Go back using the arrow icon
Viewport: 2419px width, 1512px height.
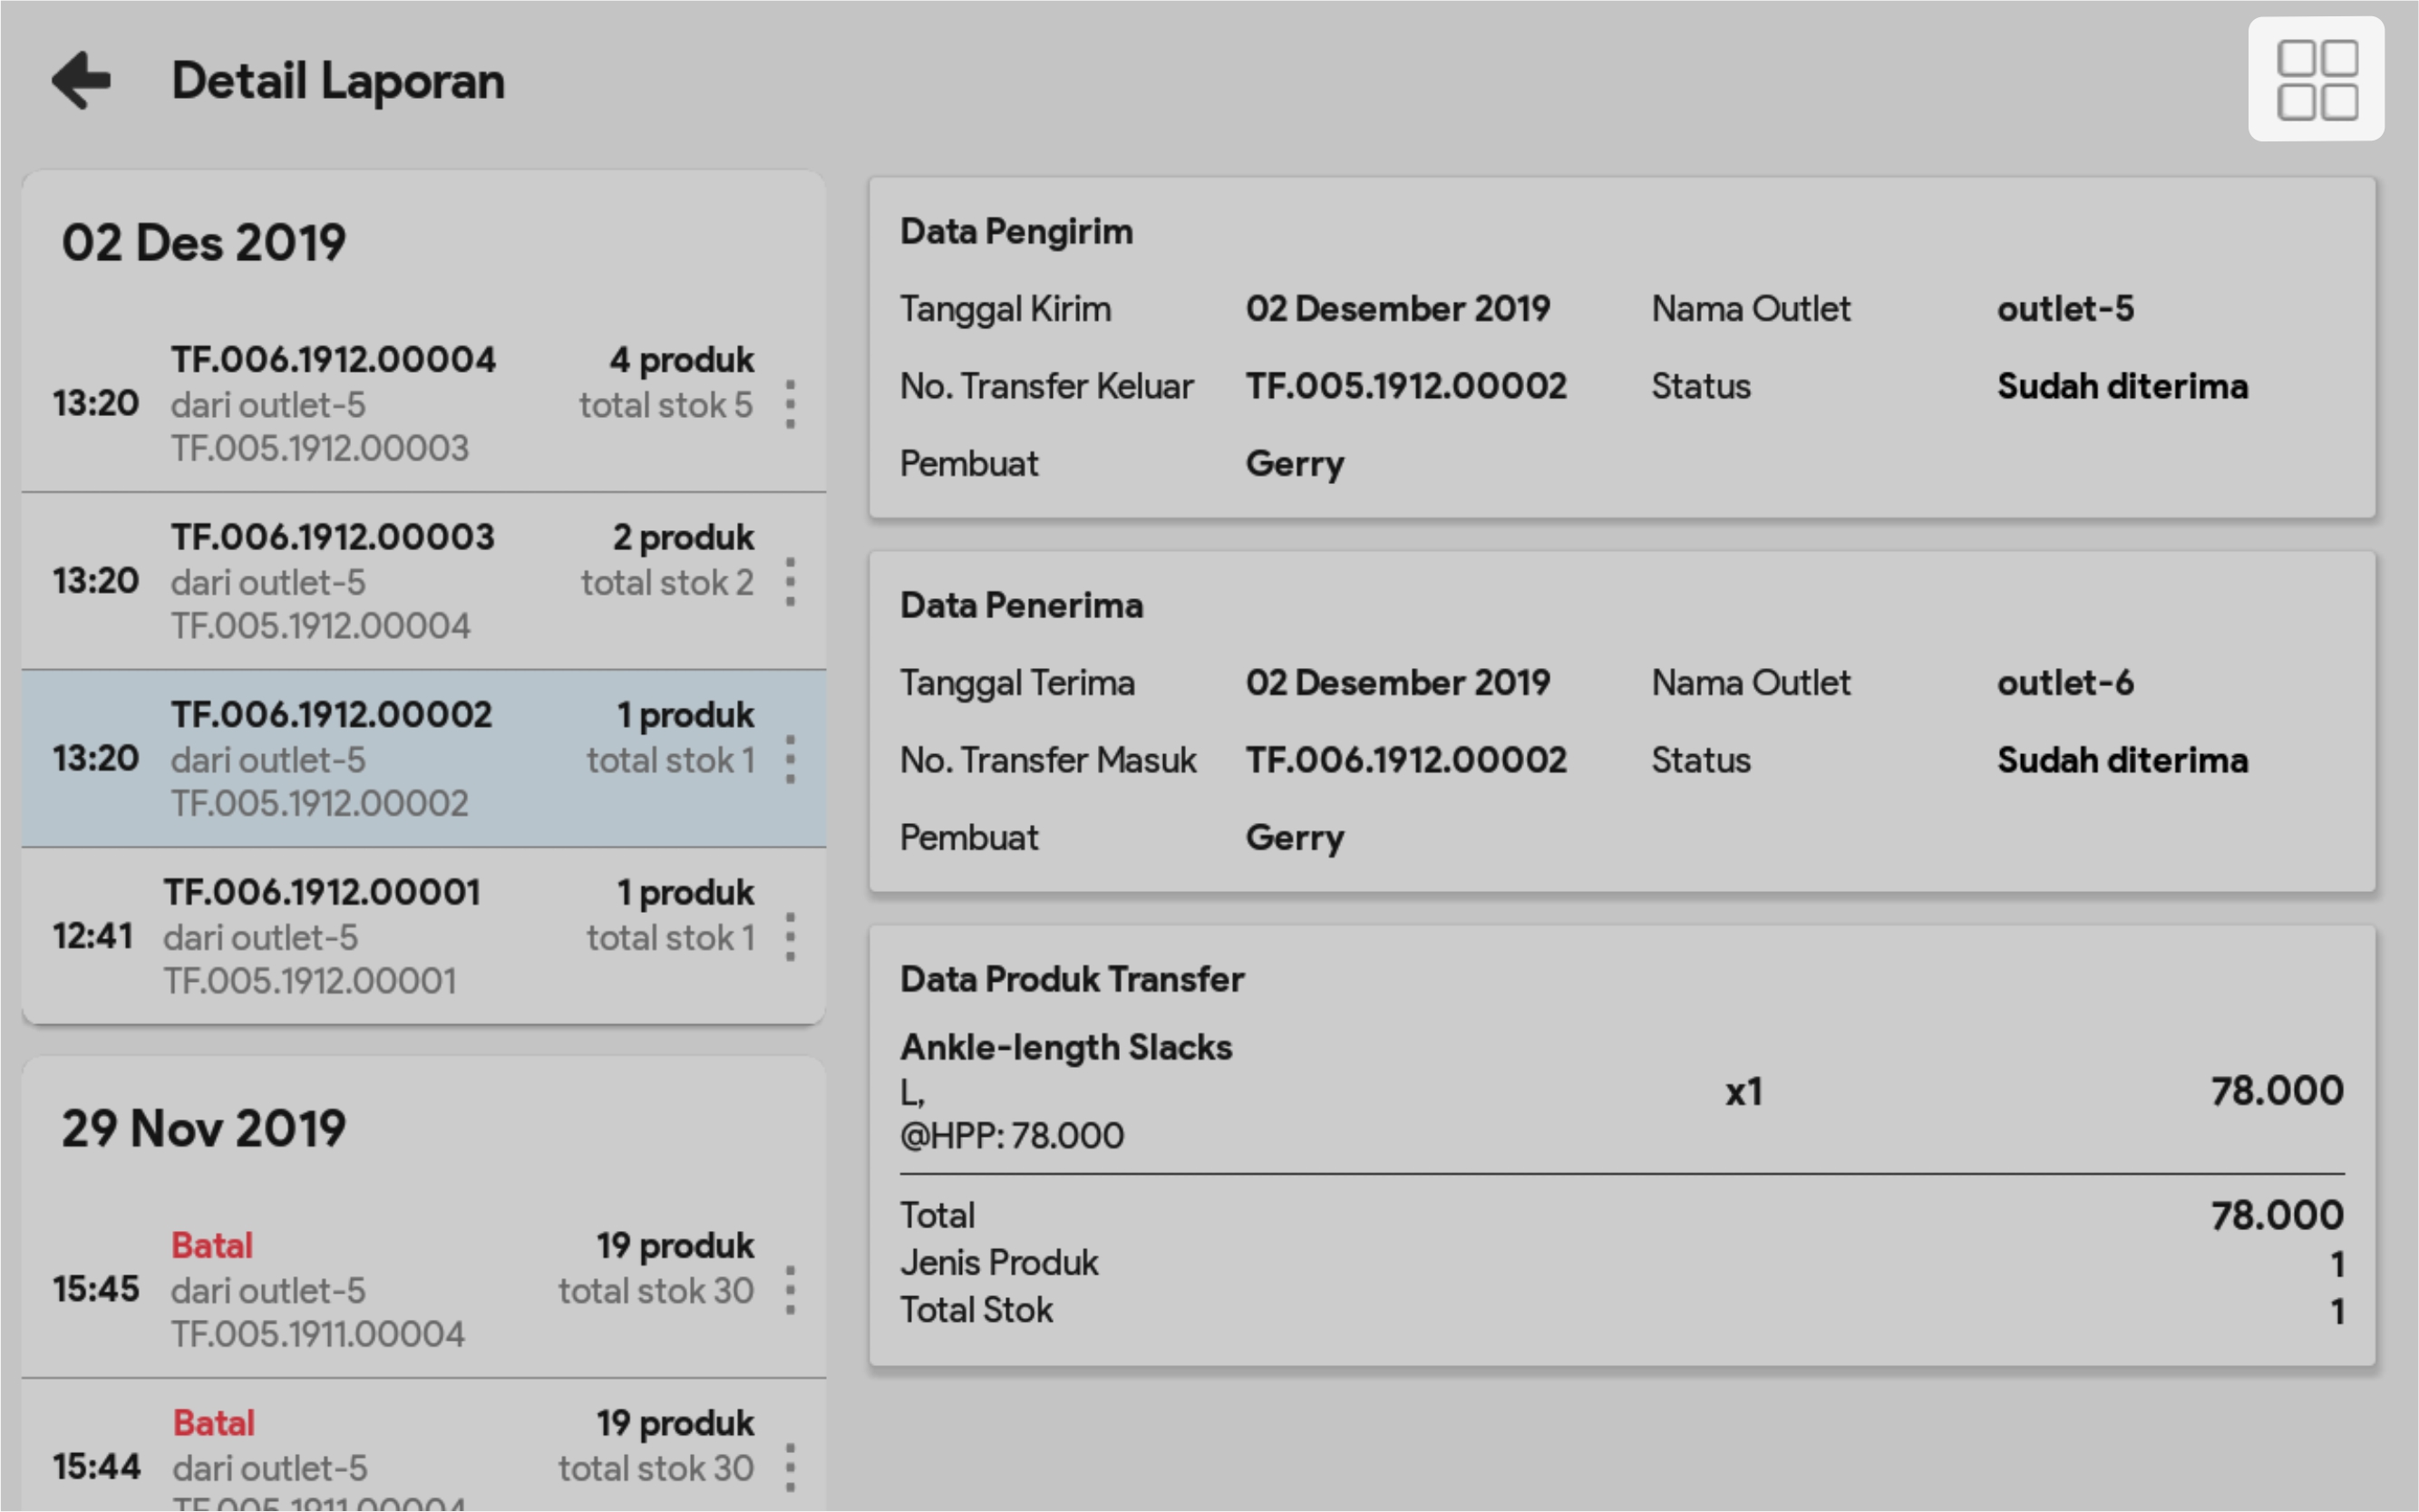81,80
